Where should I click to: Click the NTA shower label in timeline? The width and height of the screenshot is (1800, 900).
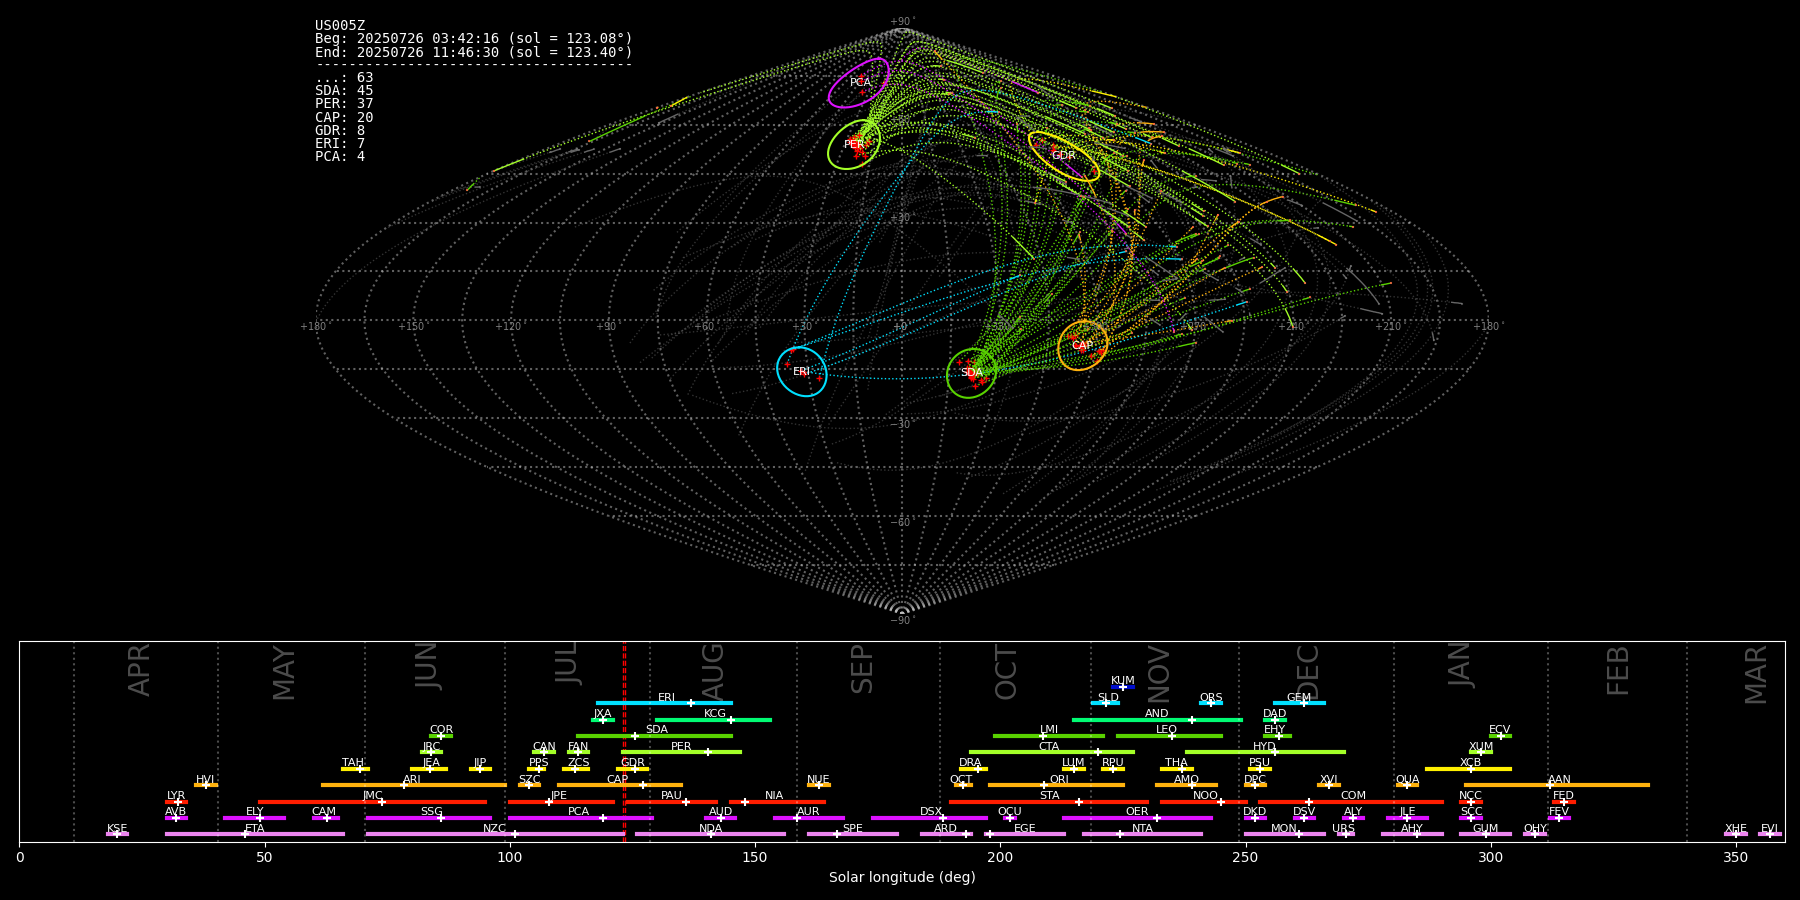[1142, 828]
